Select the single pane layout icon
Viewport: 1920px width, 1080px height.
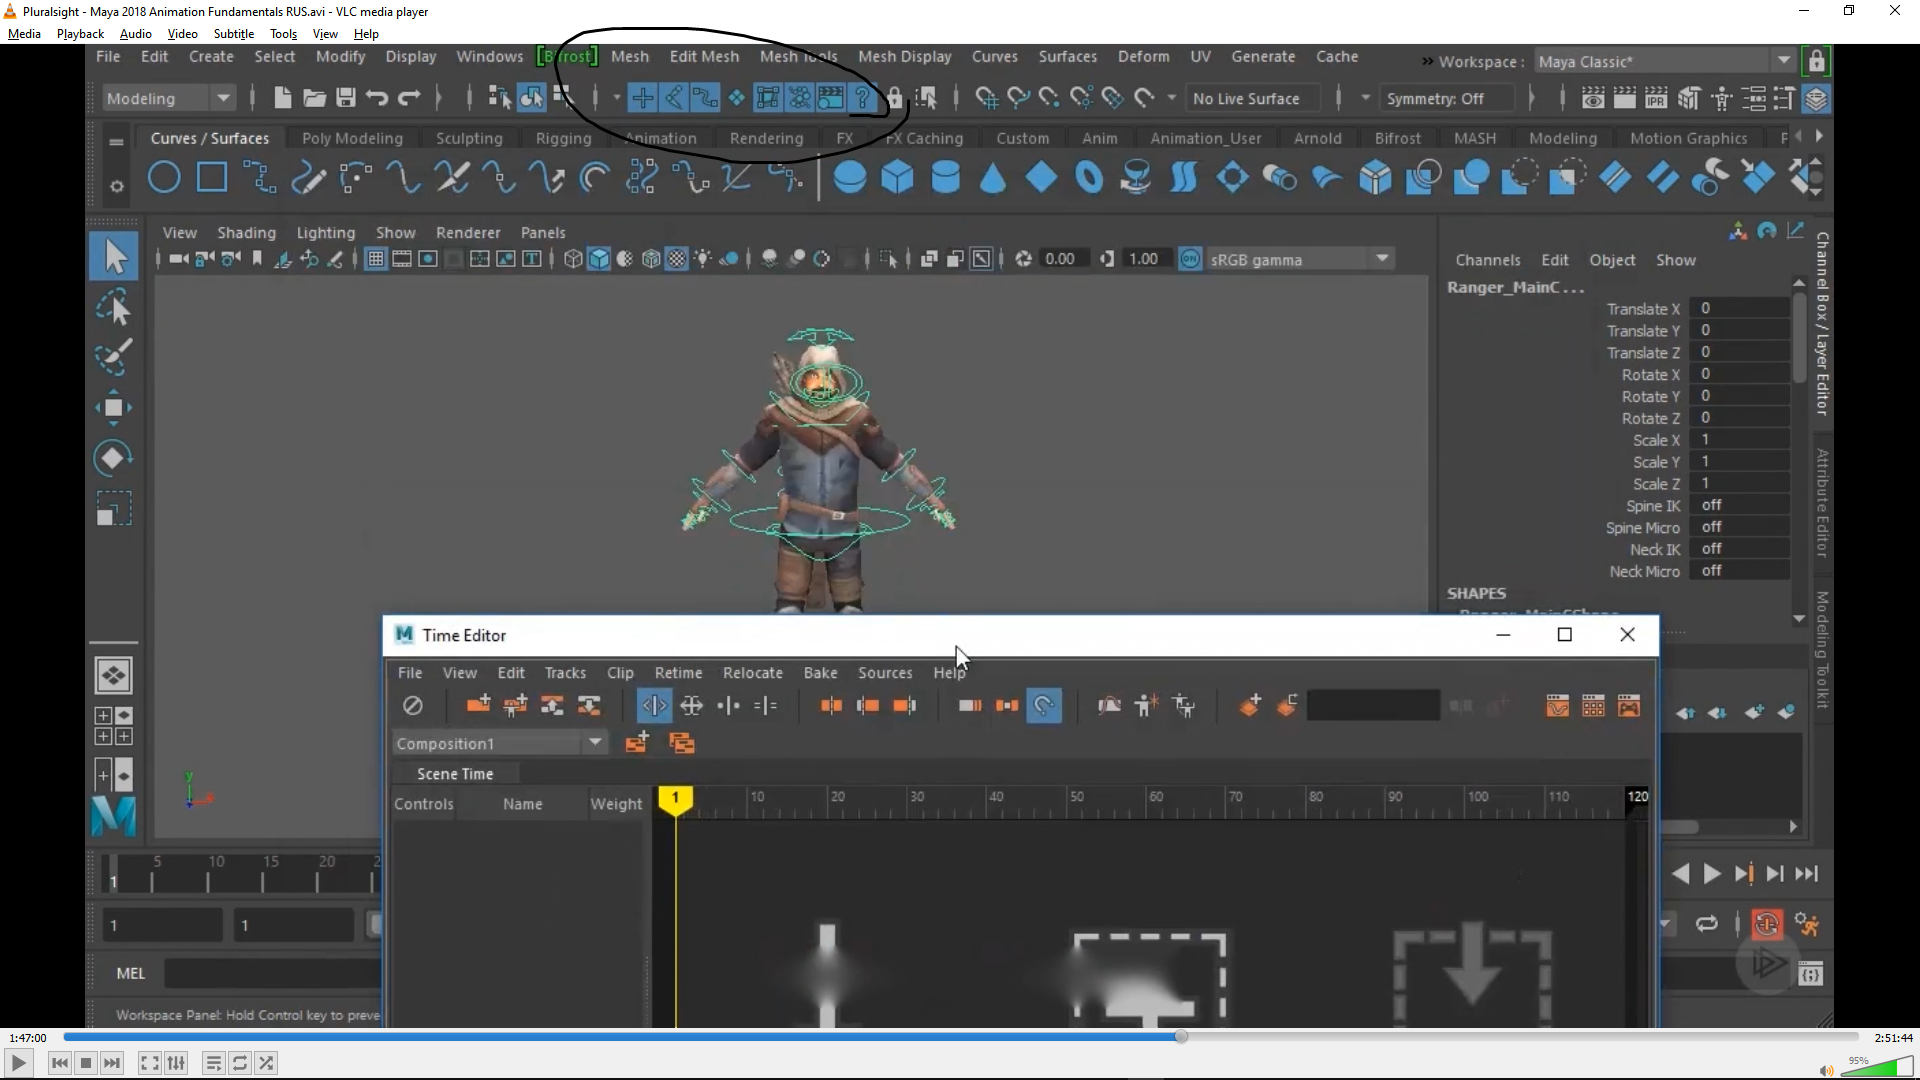tap(113, 676)
